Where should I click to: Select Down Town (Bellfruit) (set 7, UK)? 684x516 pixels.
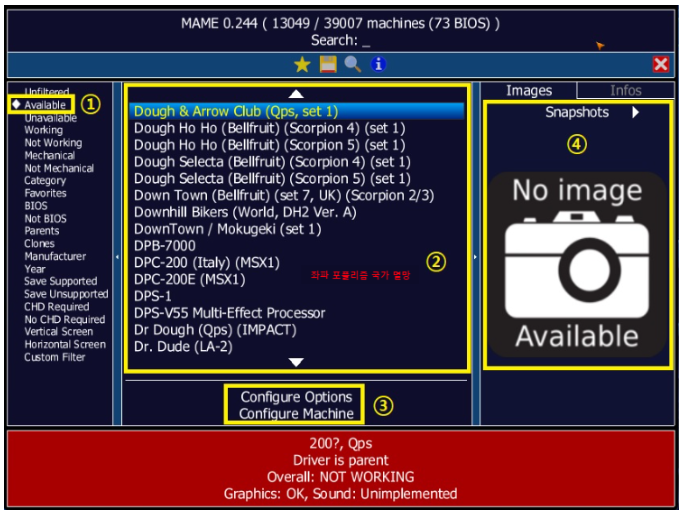296,195
